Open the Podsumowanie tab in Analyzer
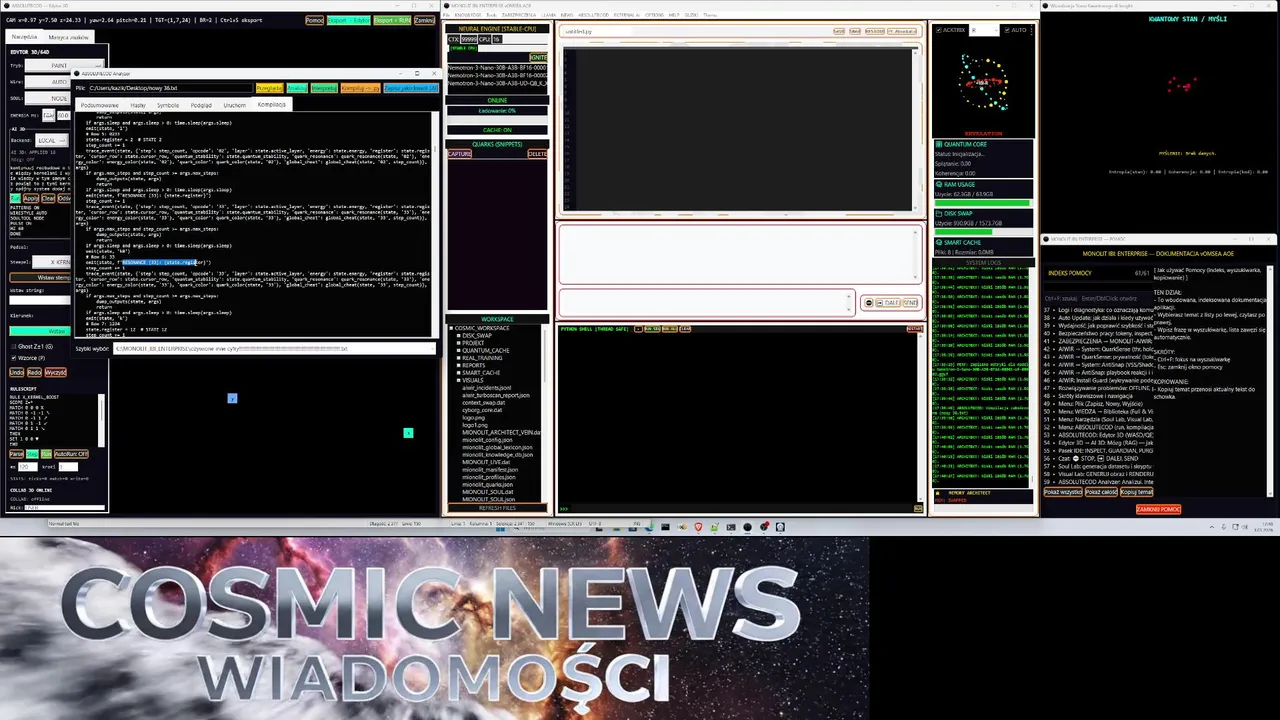 (x=100, y=105)
